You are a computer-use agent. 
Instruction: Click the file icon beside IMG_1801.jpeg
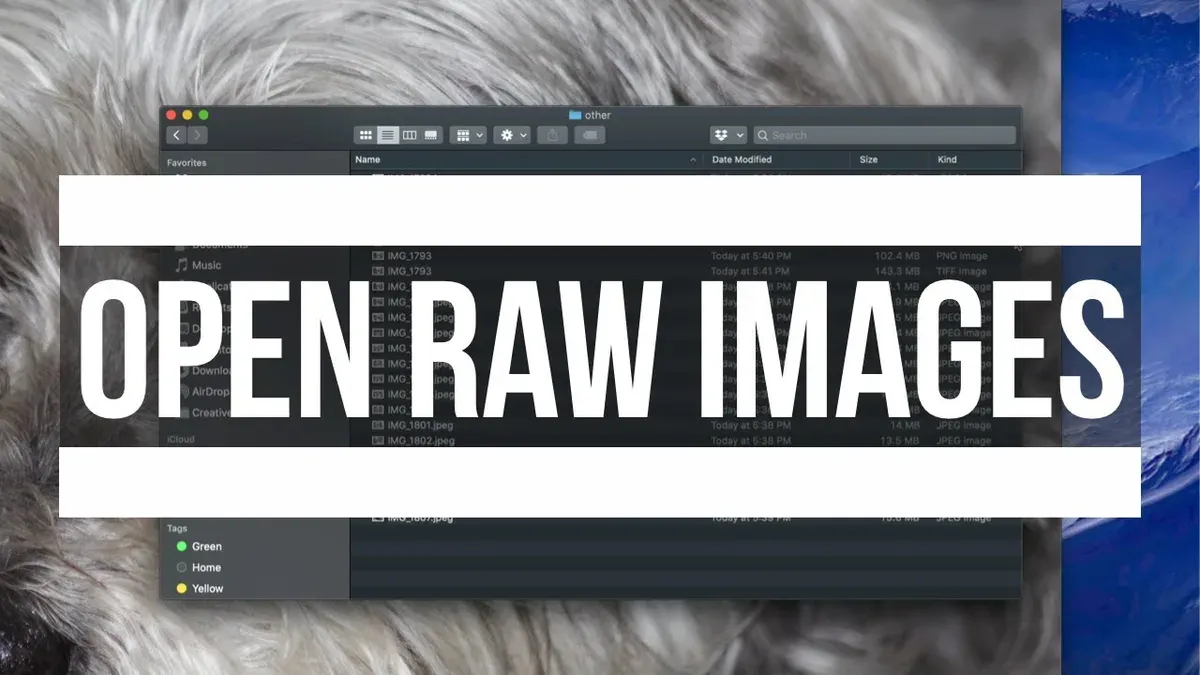[377, 425]
